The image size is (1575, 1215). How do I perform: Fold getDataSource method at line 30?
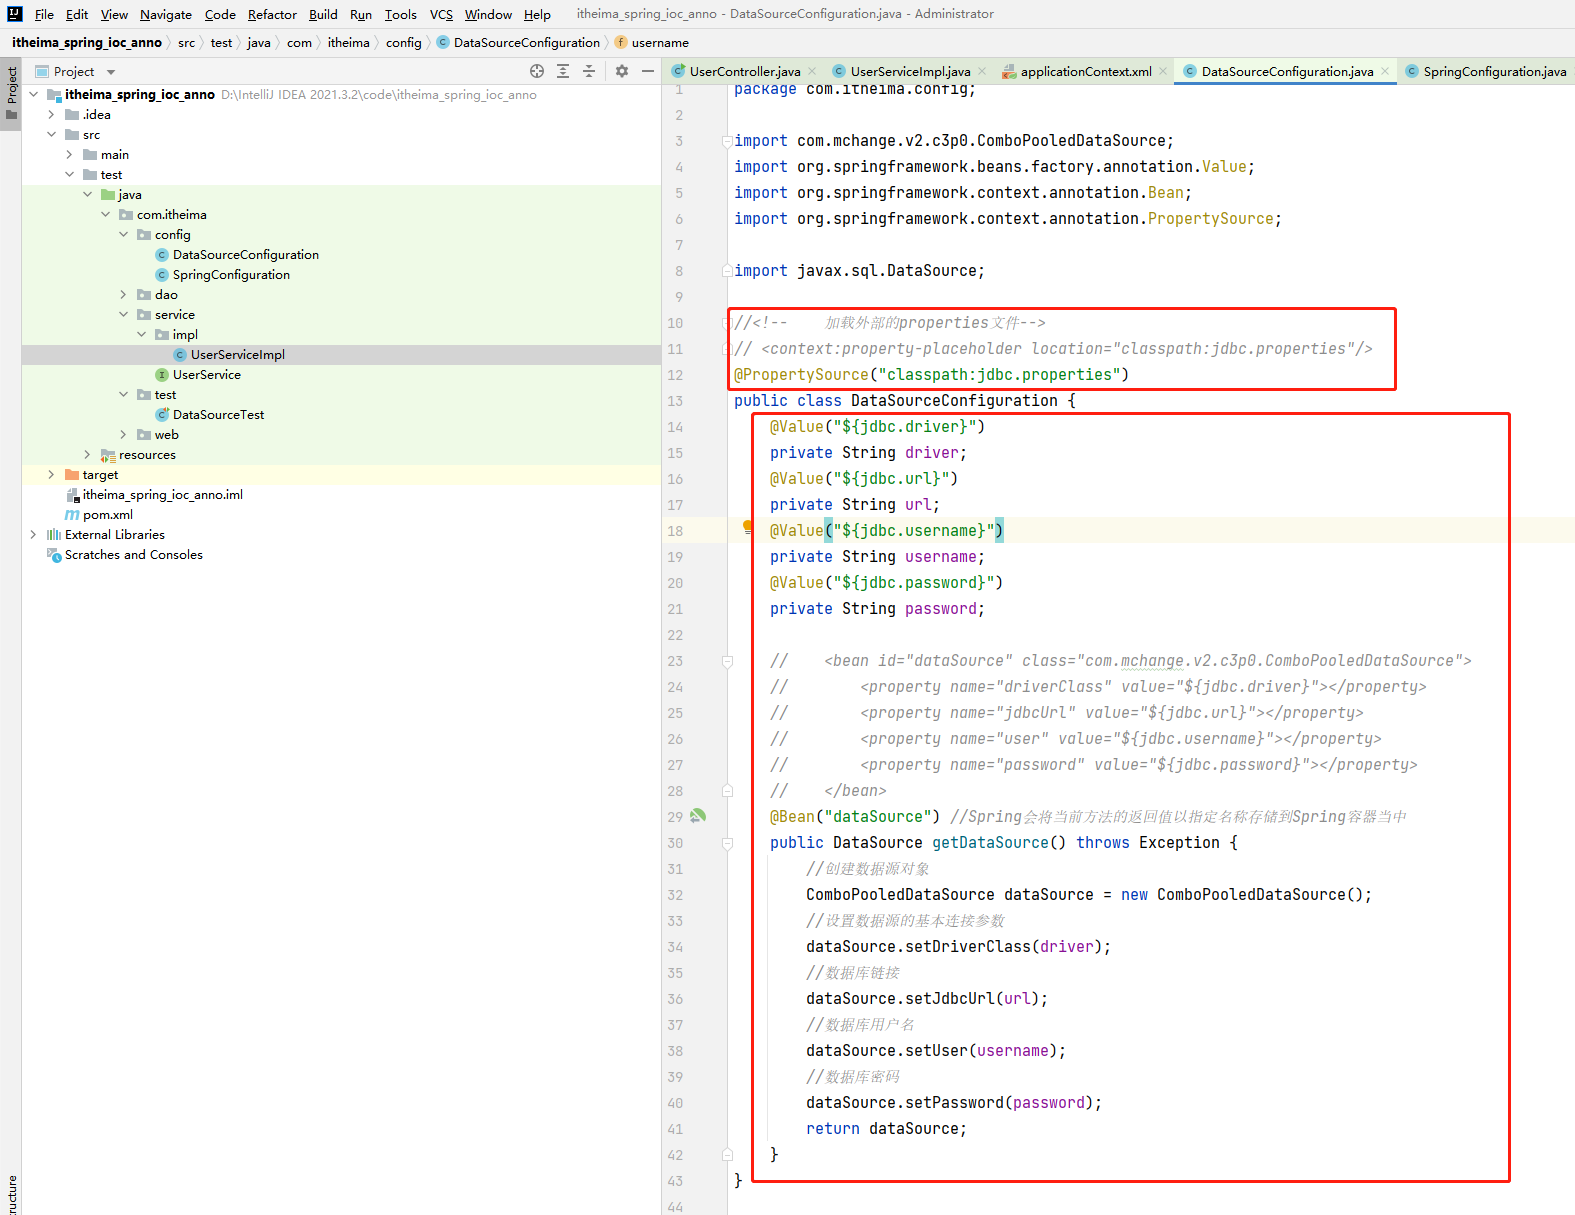pyautogui.click(x=727, y=843)
